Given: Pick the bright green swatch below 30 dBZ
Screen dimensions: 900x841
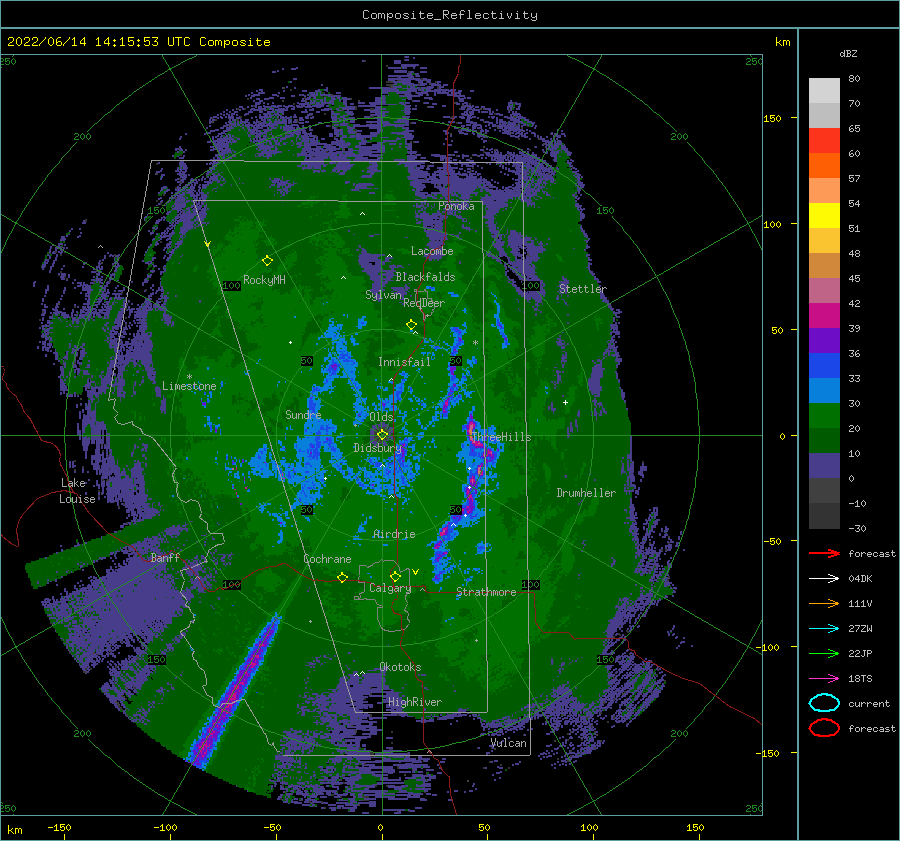Looking at the screenshot, I should [824, 416].
